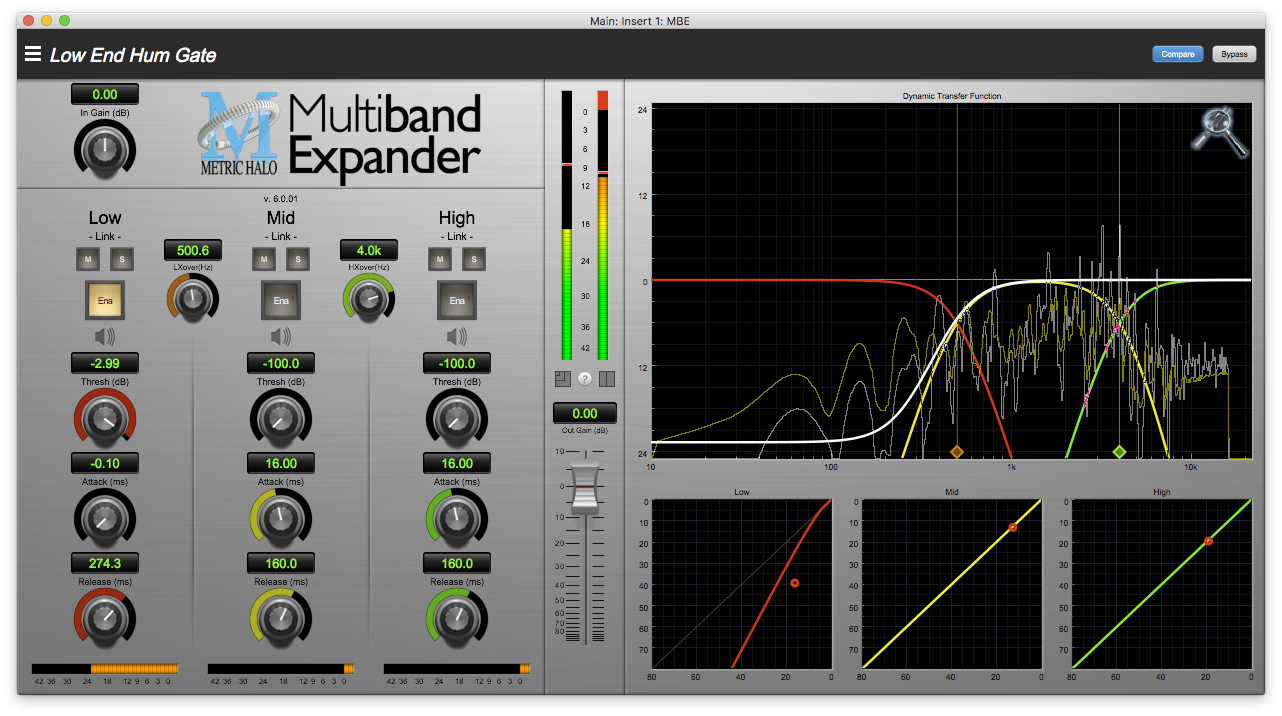Click the Mid band speaker icon
This screenshot has width=1282, height=716.
tap(280, 337)
